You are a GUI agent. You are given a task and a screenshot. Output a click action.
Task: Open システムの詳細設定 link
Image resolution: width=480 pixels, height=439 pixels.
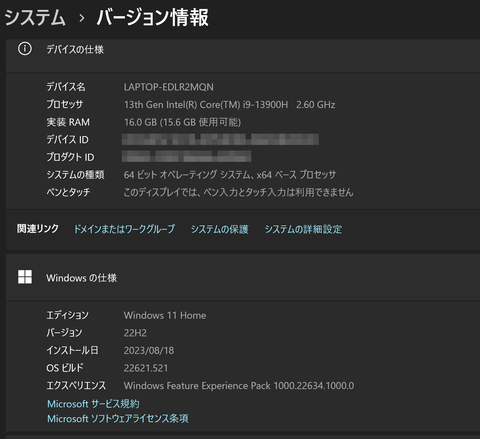click(x=303, y=229)
